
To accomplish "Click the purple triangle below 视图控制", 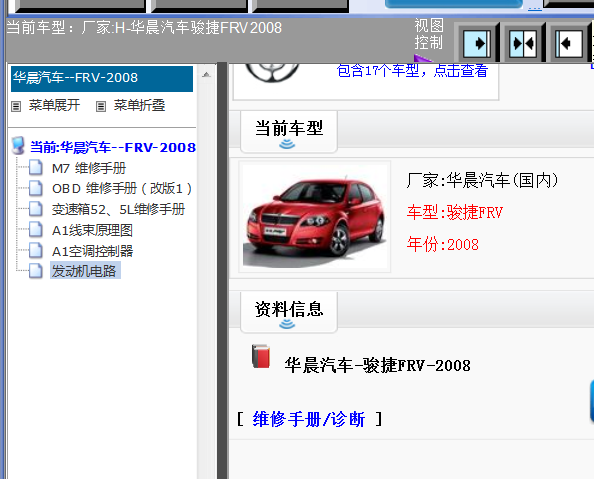I will tap(422, 58).
